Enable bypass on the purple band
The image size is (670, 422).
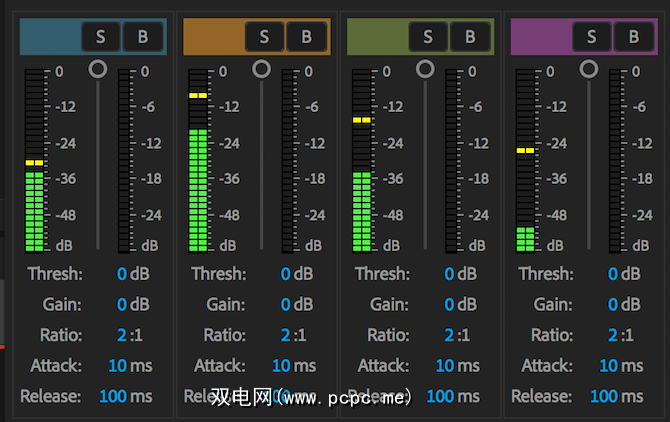point(634,37)
